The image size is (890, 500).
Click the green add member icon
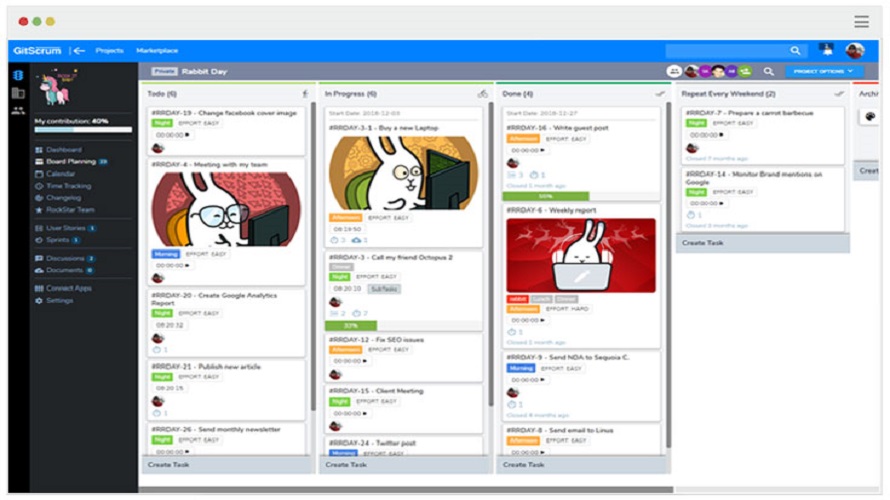click(745, 72)
